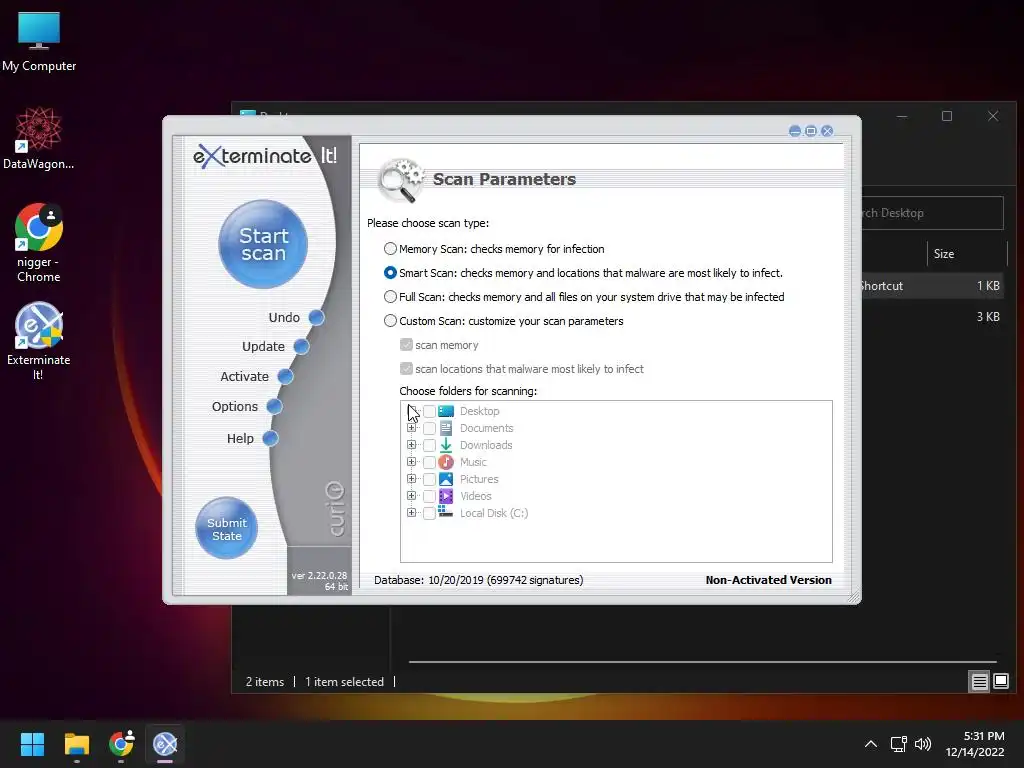Show hidden system tray icons
The height and width of the screenshot is (768, 1024).
click(x=871, y=744)
